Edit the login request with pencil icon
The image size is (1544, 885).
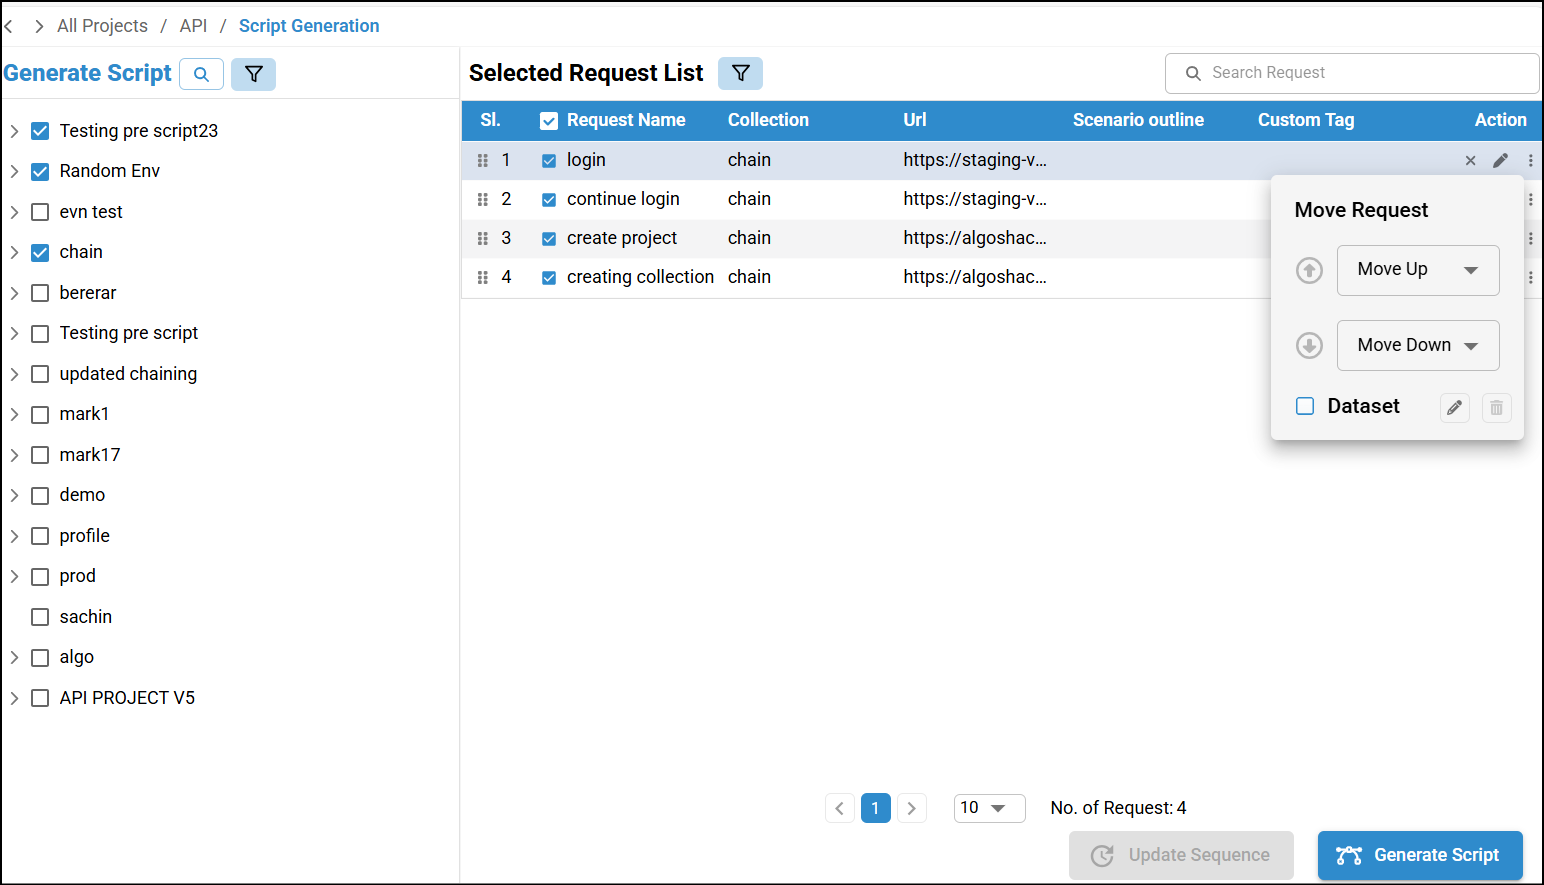coord(1501,160)
